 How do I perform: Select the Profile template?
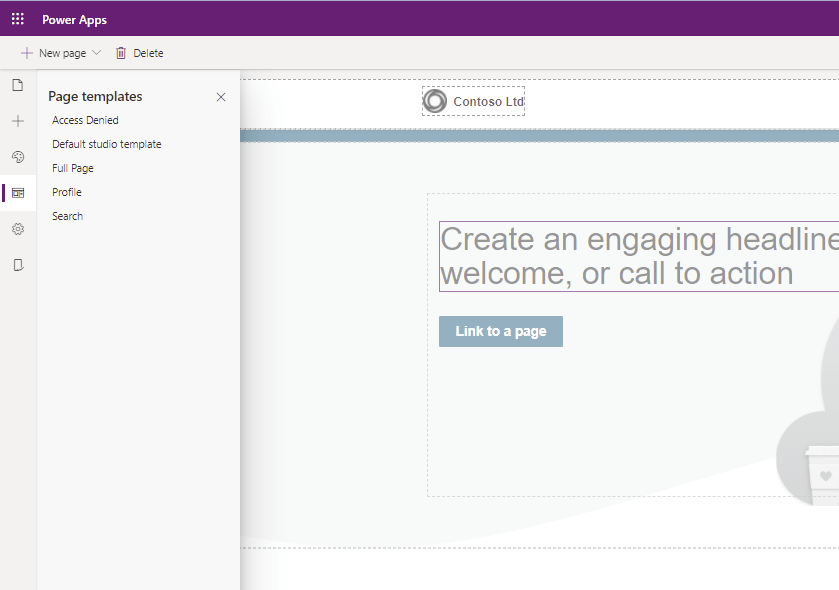click(67, 192)
